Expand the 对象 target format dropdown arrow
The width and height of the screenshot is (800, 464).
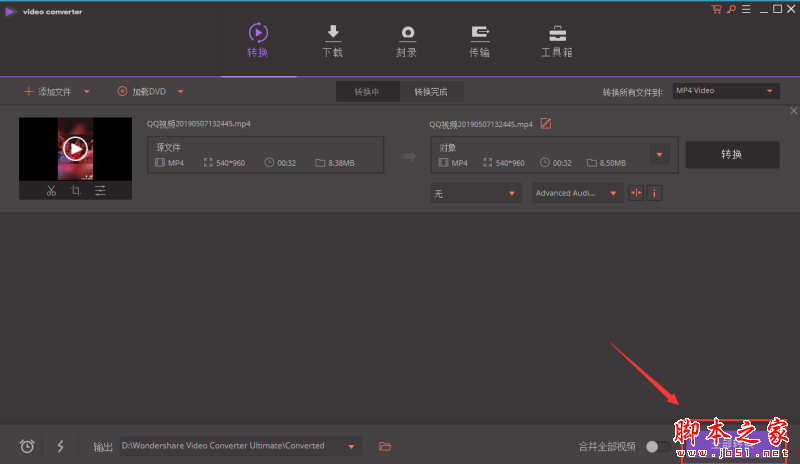[660, 155]
